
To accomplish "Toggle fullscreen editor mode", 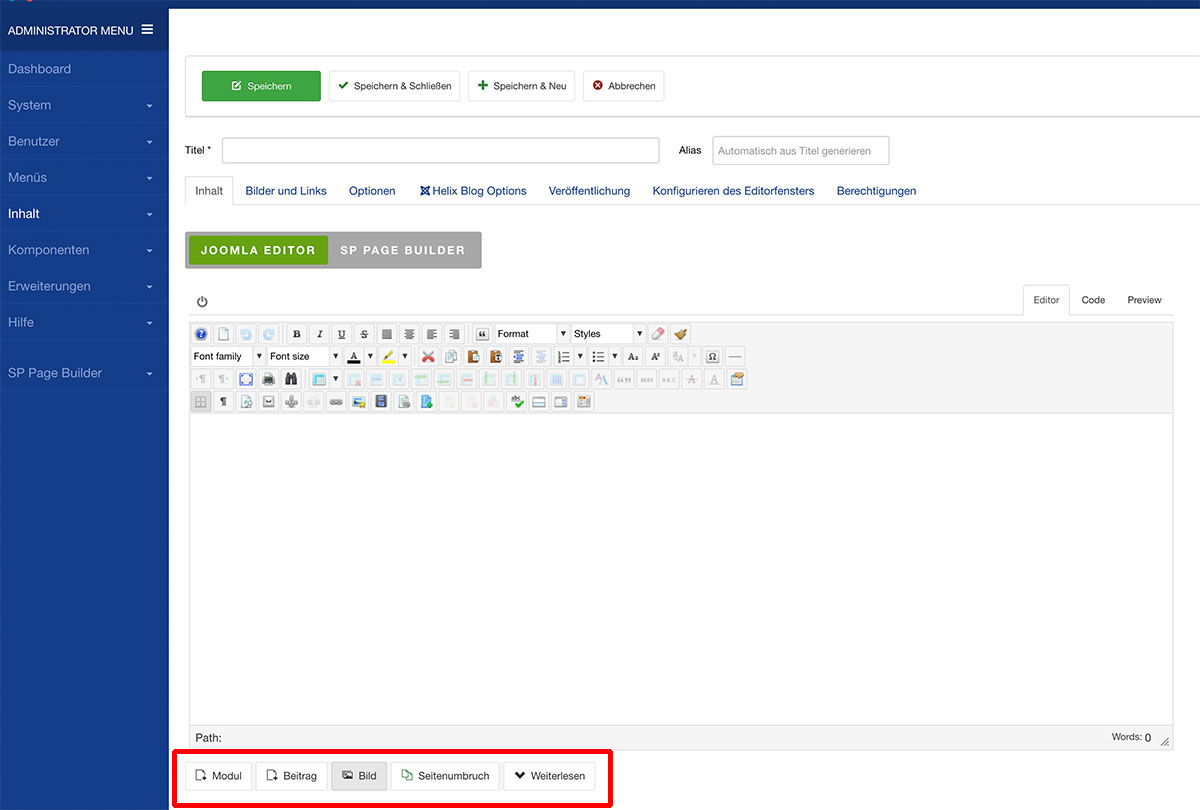I will (246, 379).
